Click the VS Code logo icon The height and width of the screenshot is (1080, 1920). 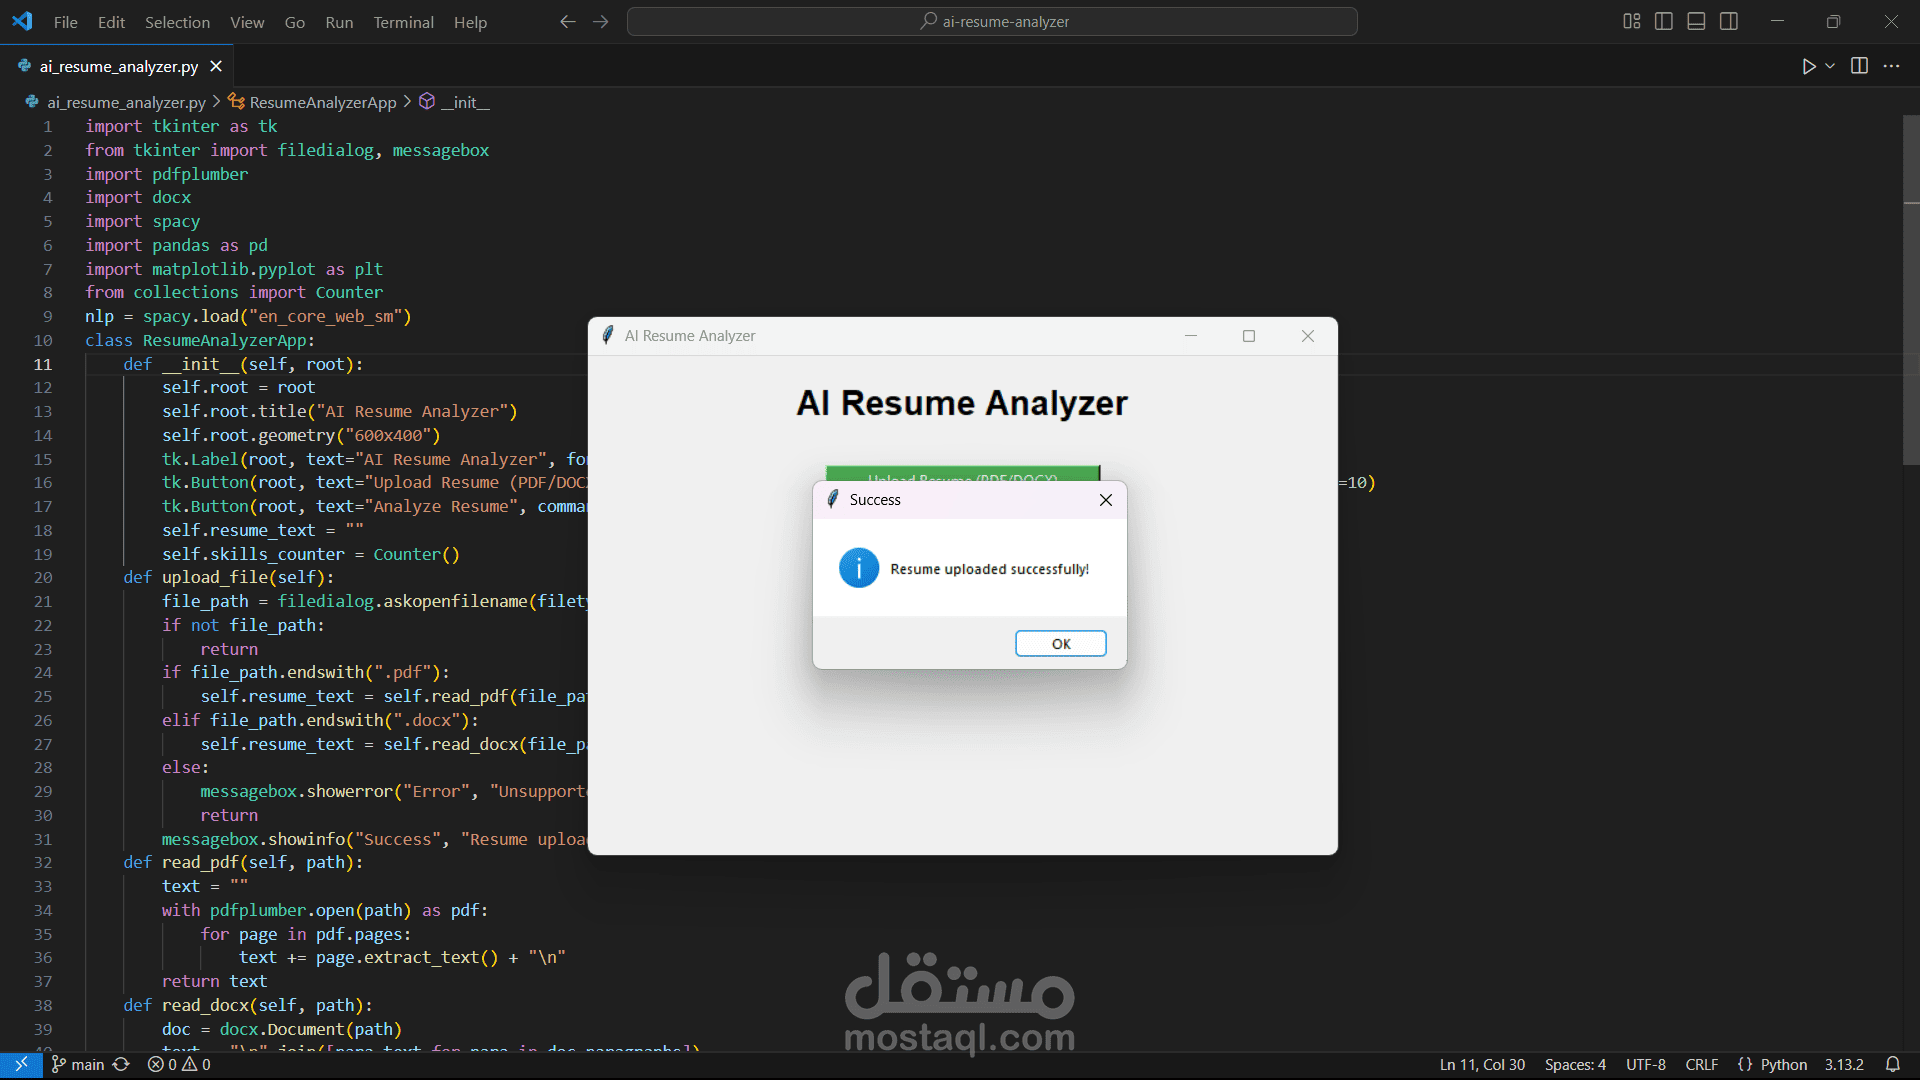click(22, 21)
